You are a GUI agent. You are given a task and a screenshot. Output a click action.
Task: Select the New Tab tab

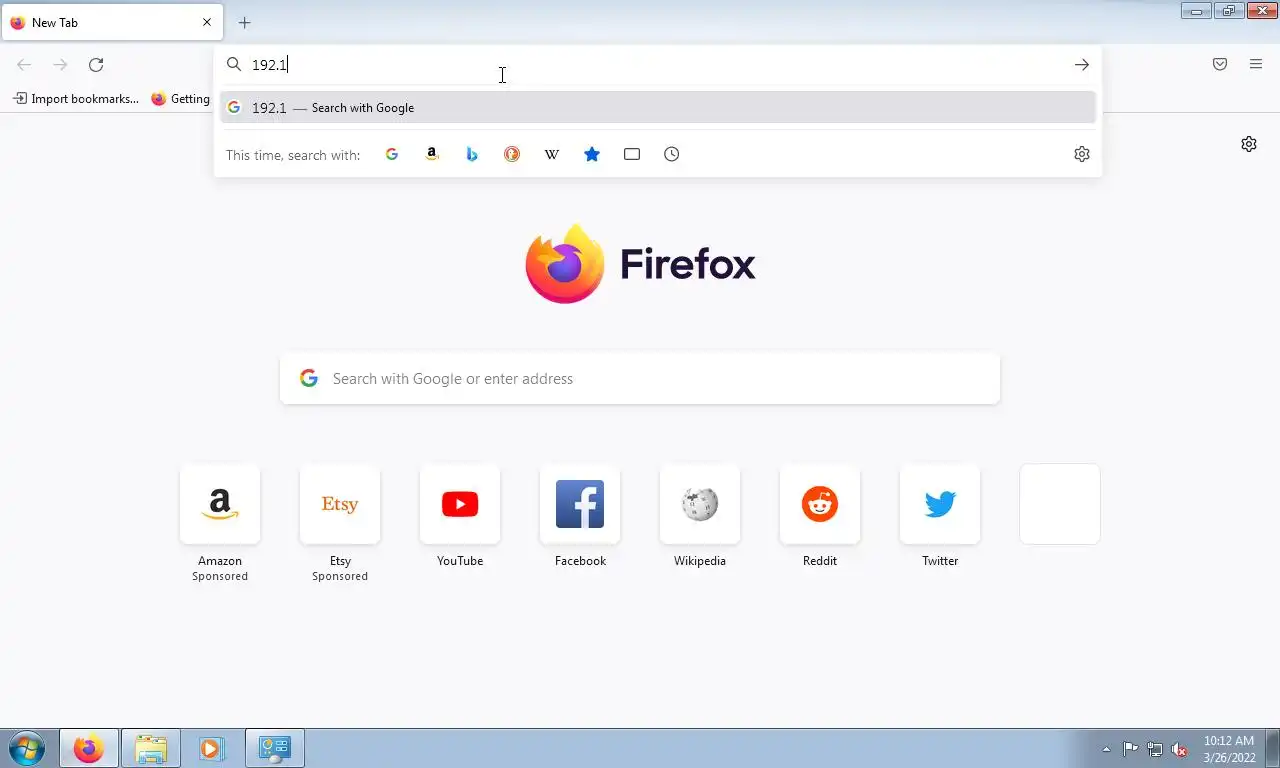111,22
